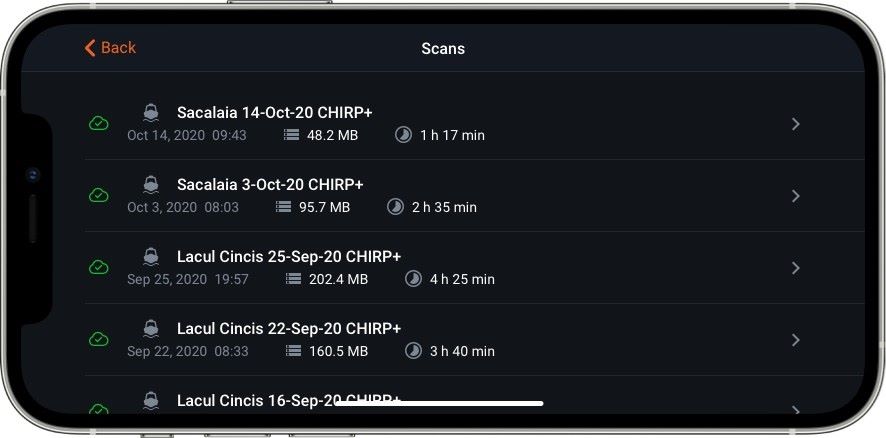Click boat icon beside Lacul Cincis 22-Sep-20
This screenshot has width=886, height=438.
coord(151,328)
